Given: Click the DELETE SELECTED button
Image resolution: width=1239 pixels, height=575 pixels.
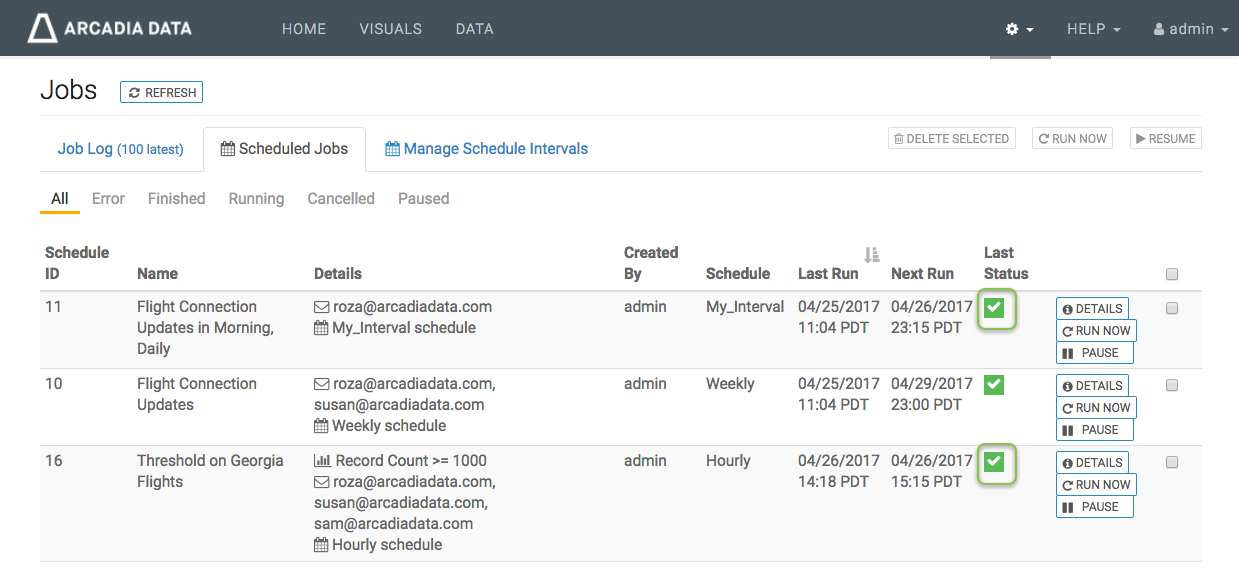Looking at the screenshot, I should coord(951,139).
